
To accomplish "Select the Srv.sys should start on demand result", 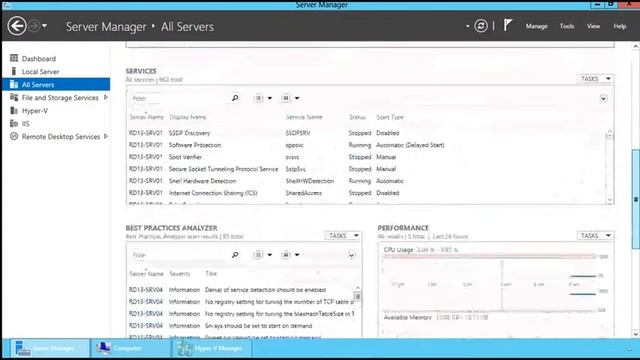I will tap(241, 326).
